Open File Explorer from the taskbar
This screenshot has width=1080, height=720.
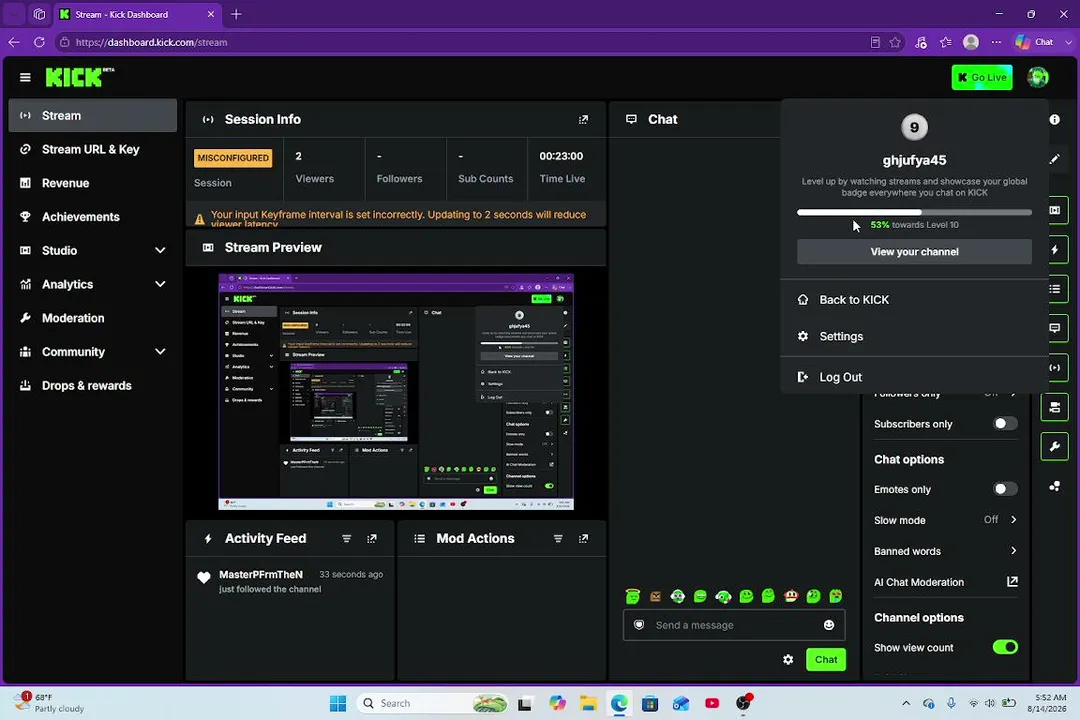click(588, 703)
